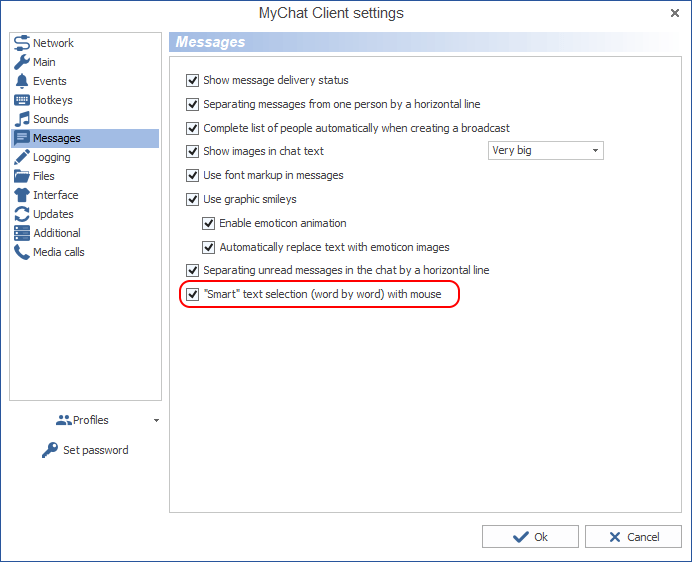Select the wrench icon next to Main

tap(22, 62)
